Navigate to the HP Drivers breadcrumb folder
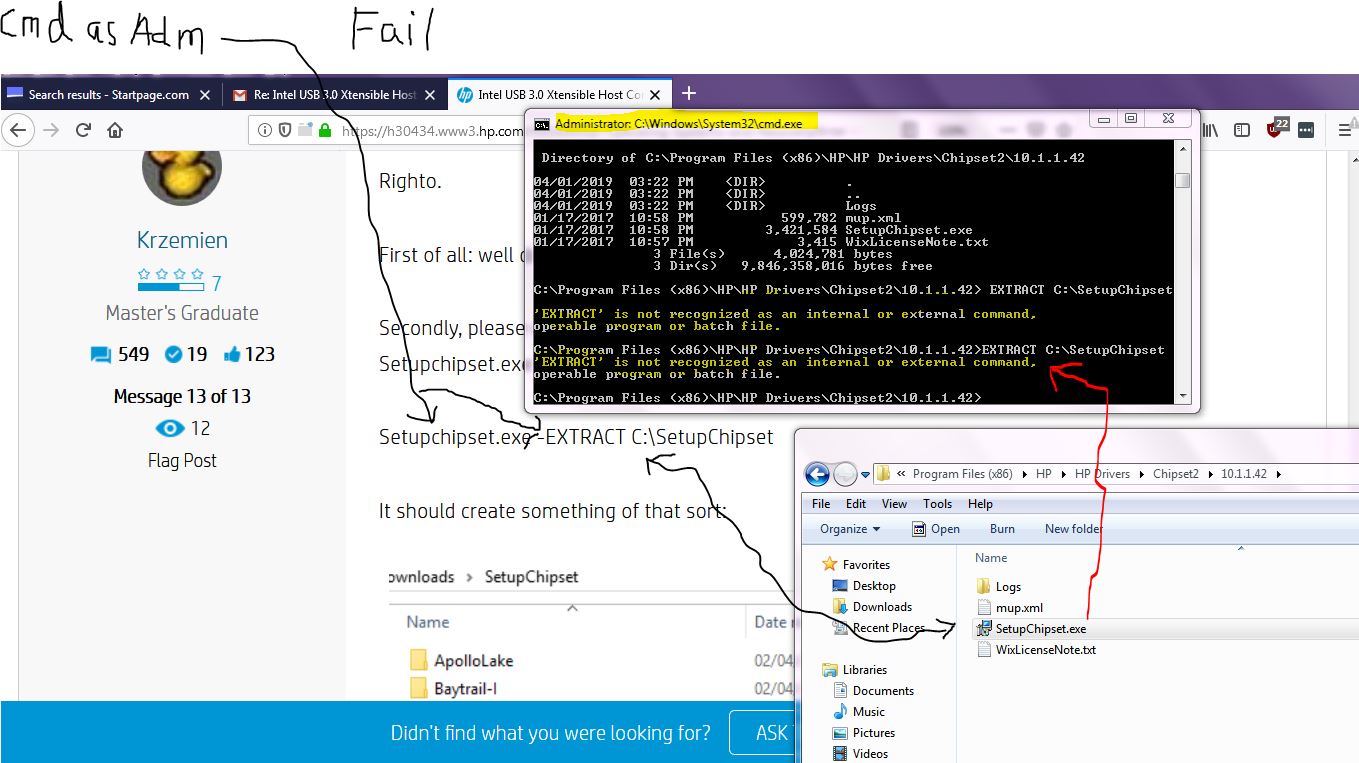The height and width of the screenshot is (763, 1359). pos(1102,474)
